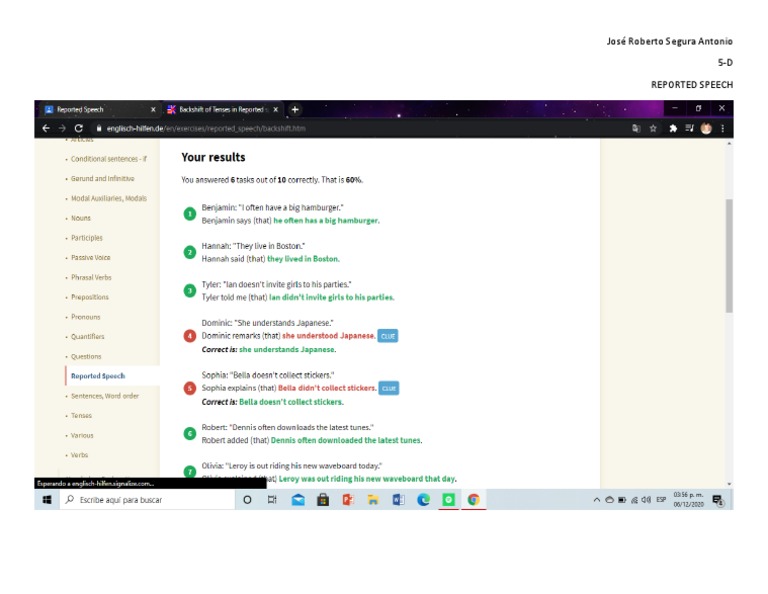Open a new browser tab

tap(295, 109)
